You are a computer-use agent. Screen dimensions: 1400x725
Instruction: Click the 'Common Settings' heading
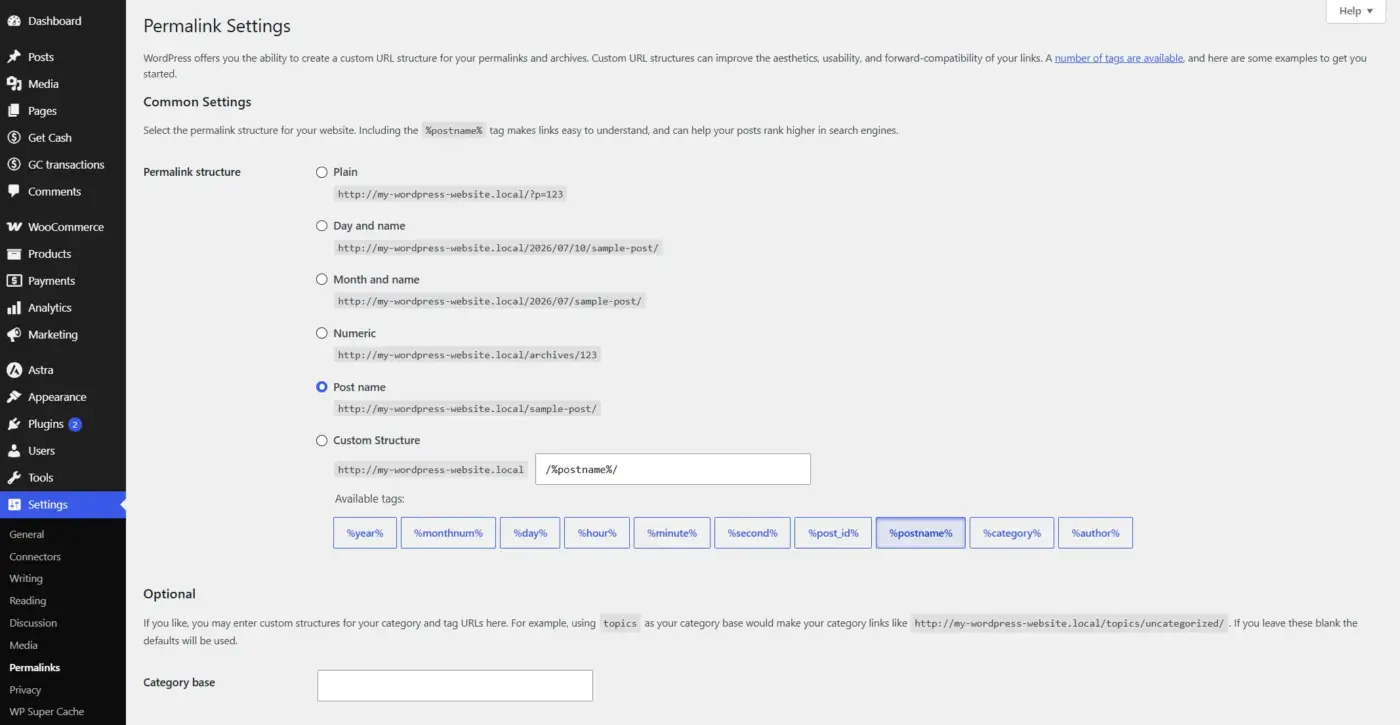pyautogui.click(x=197, y=102)
